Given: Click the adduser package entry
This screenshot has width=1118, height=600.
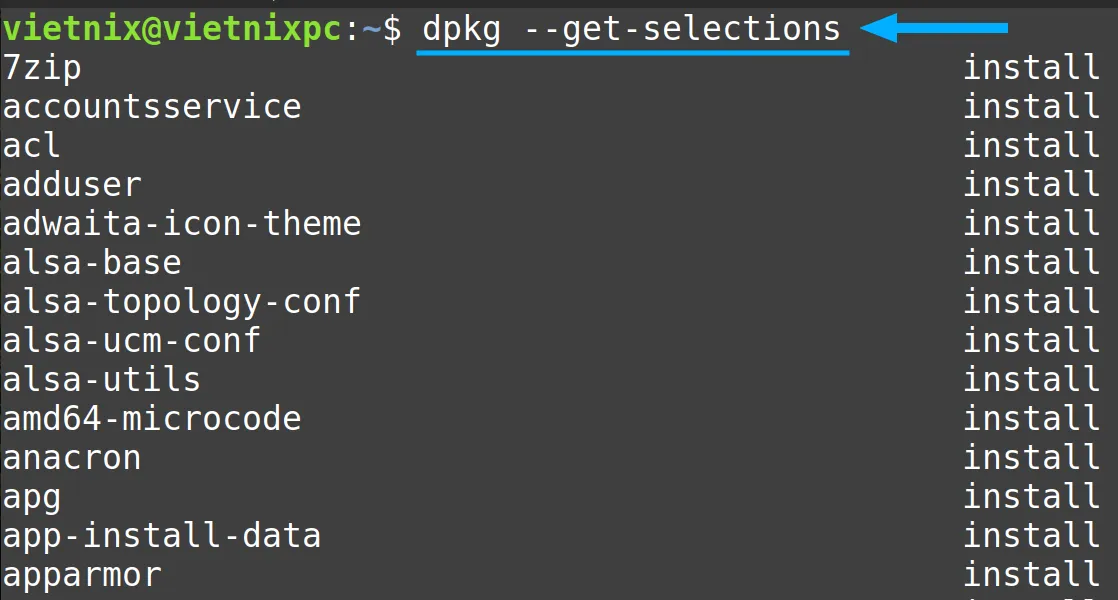Looking at the screenshot, I should point(72,185).
